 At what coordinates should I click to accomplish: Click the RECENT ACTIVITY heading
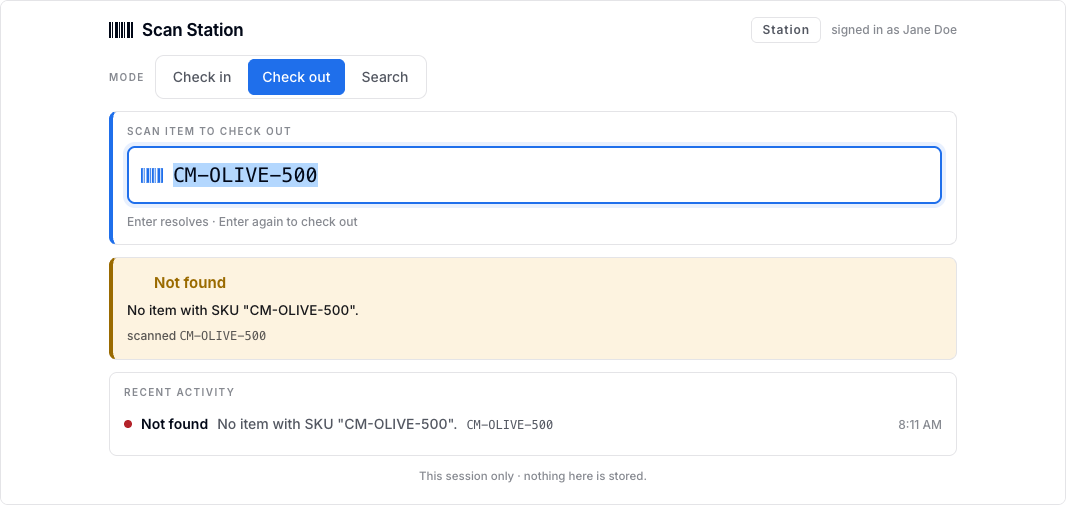click(x=179, y=392)
